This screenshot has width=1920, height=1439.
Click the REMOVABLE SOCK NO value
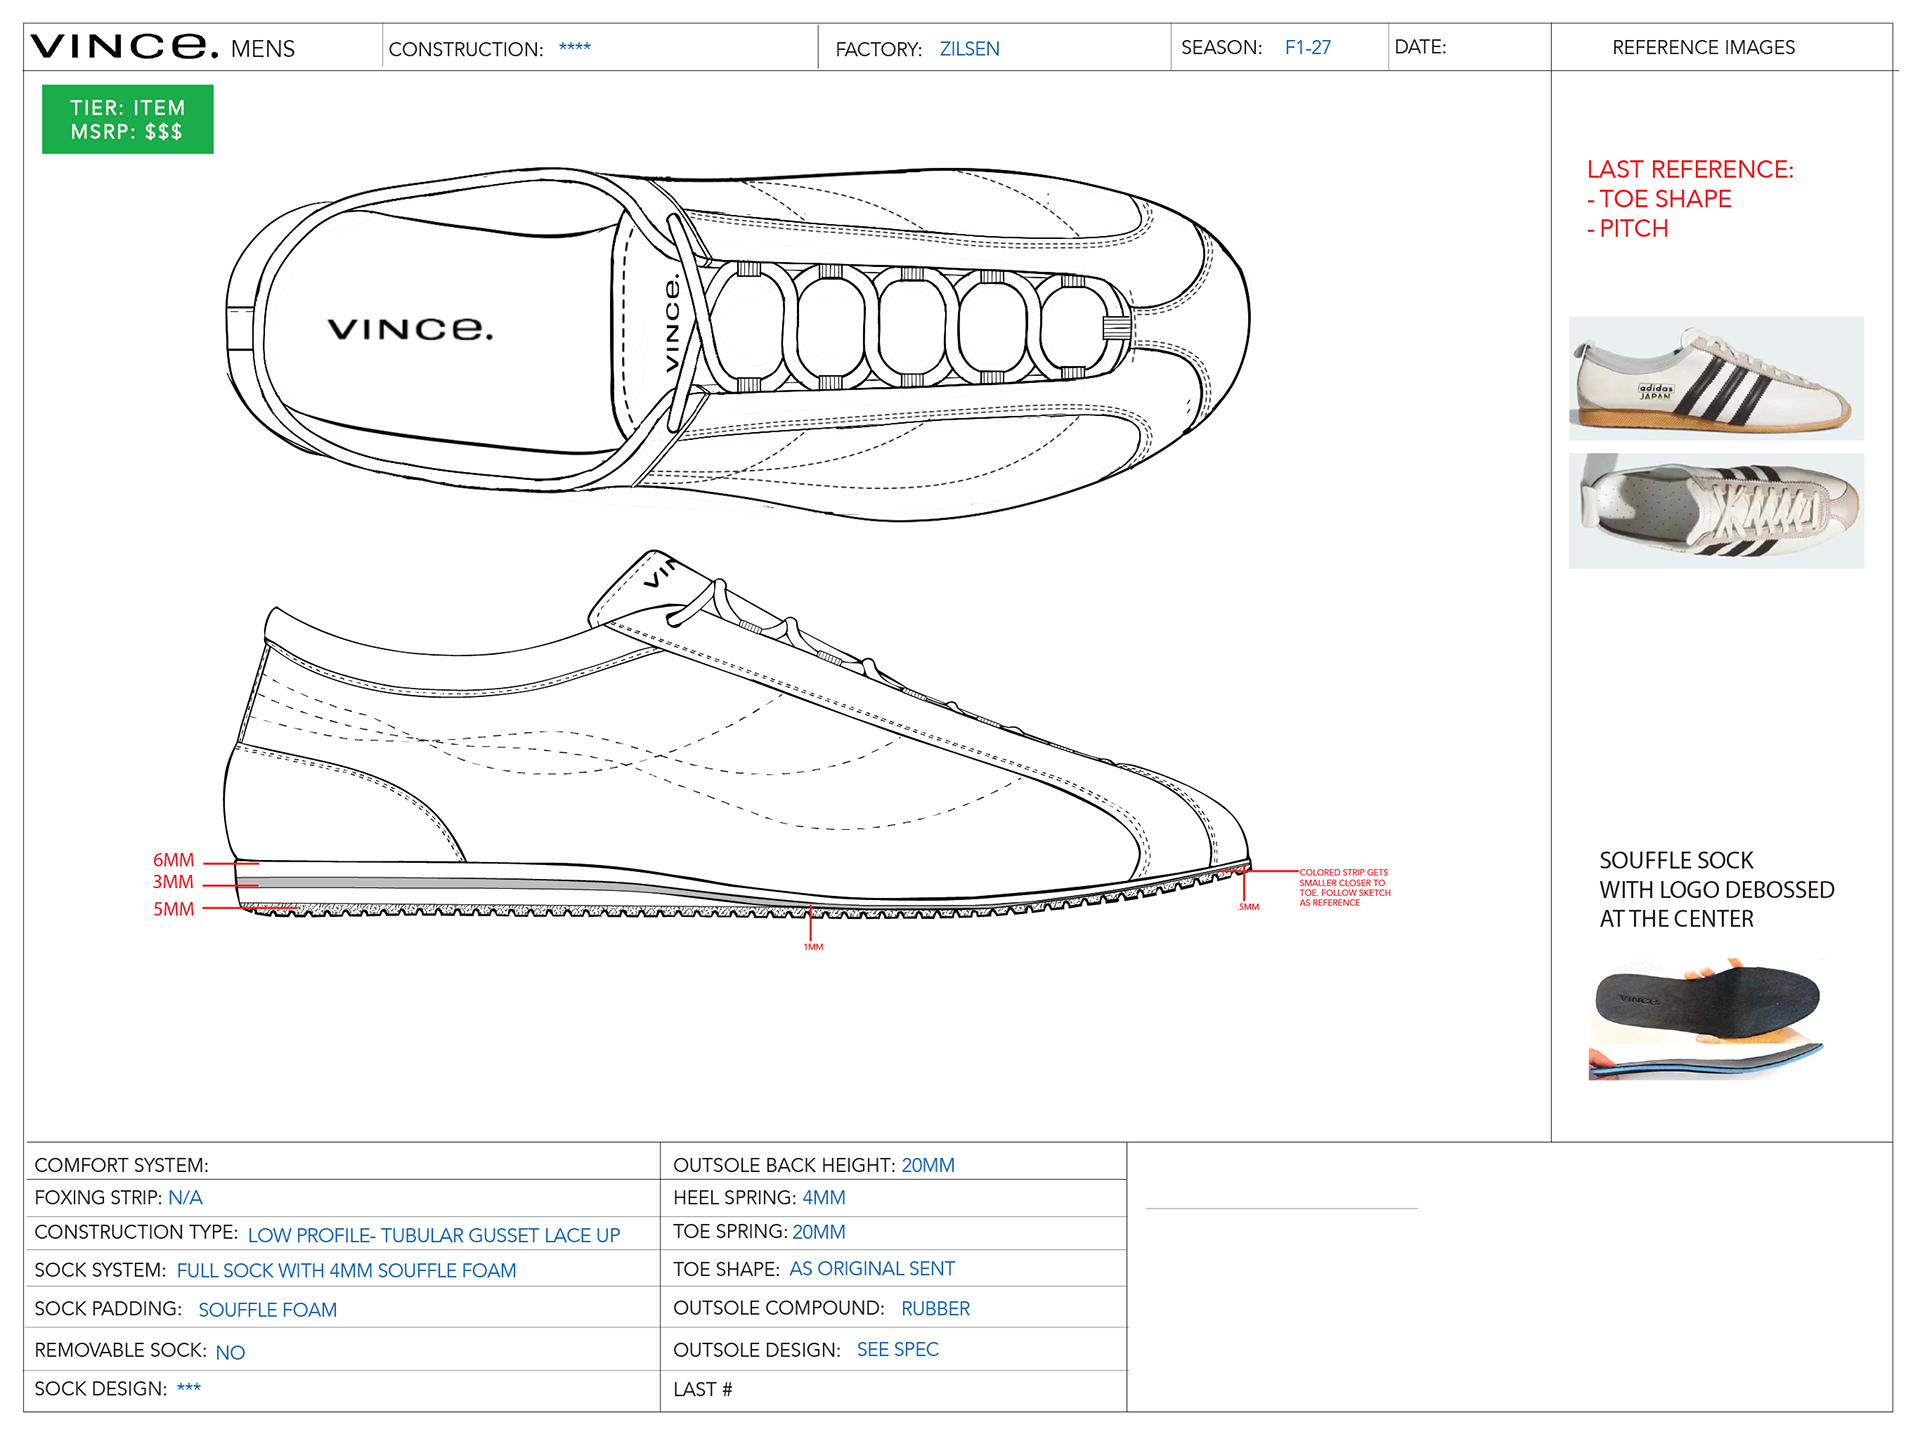click(x=230, y=1352)
